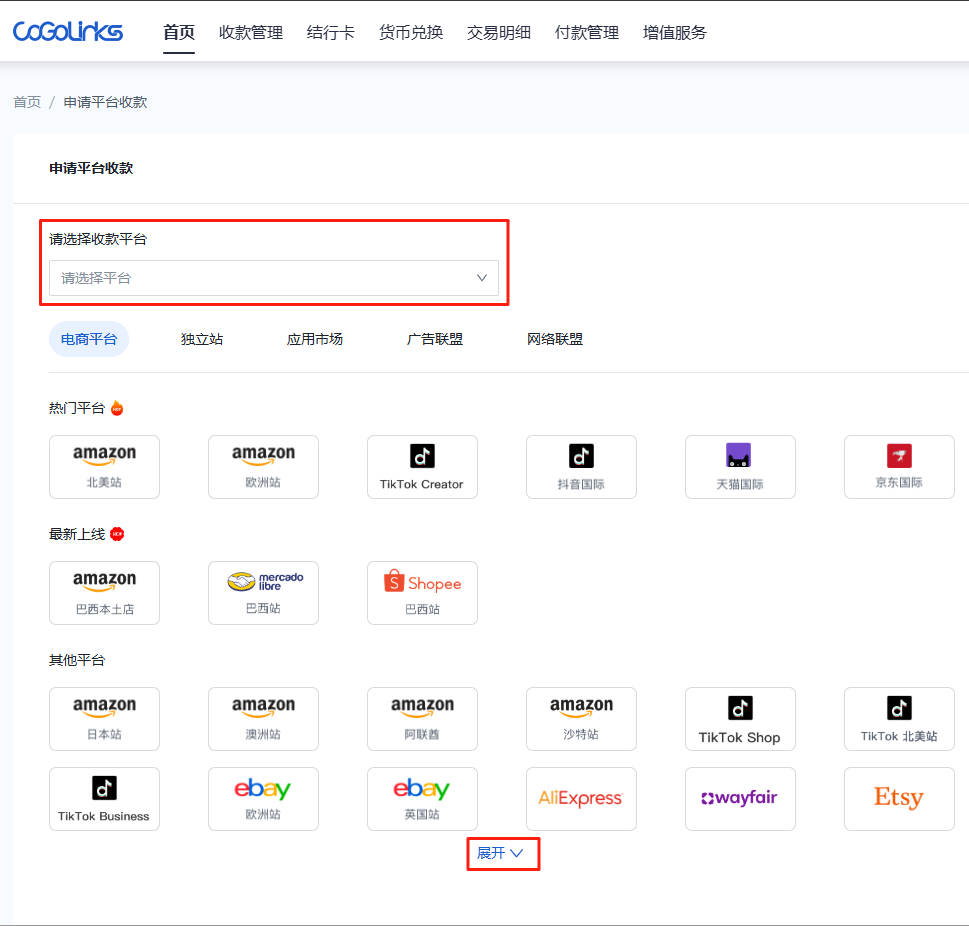The image size is (969, 926).
Task: Select eBay 英国站 card
Action: pos(422,799)
